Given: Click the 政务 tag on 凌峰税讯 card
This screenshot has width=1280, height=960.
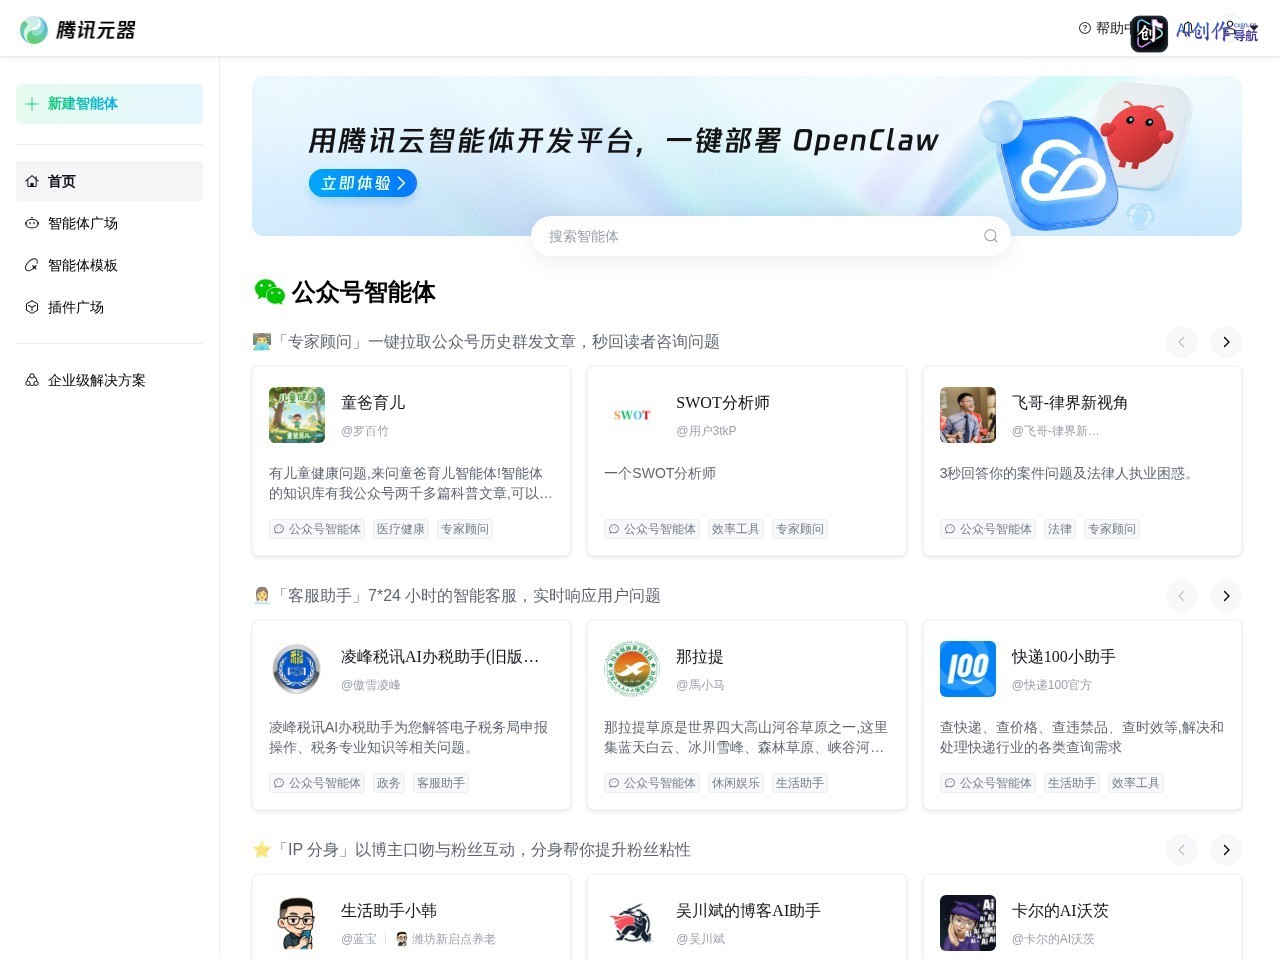Looking at the screenshot, I should point(389,783).
